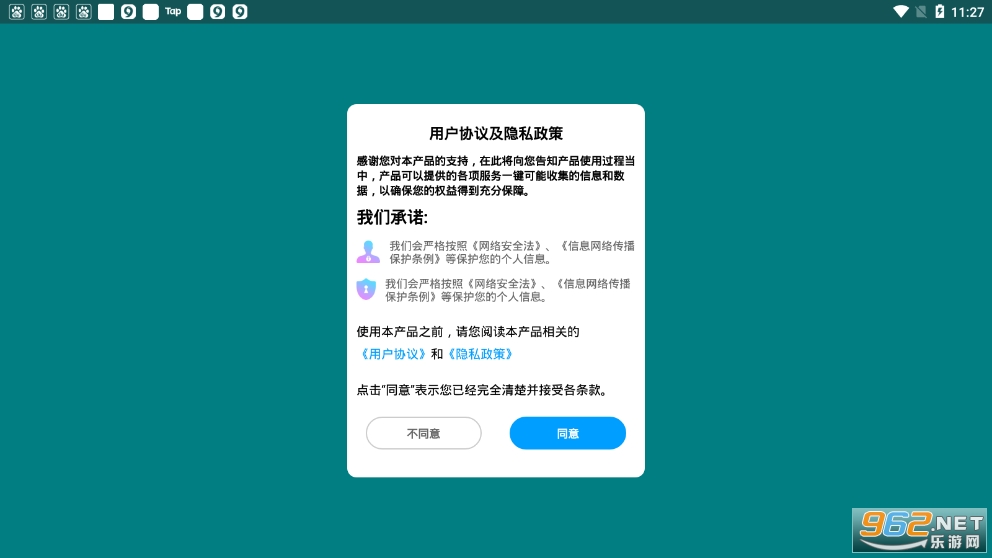Click the no-SIM signal icon in status bar

click(921, 11)
